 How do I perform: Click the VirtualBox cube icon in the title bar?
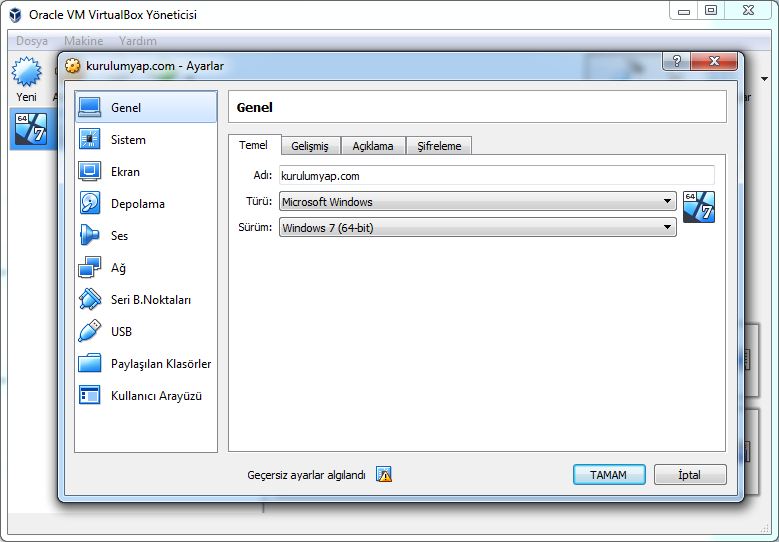pyautogui.click(x=15, y=15)
